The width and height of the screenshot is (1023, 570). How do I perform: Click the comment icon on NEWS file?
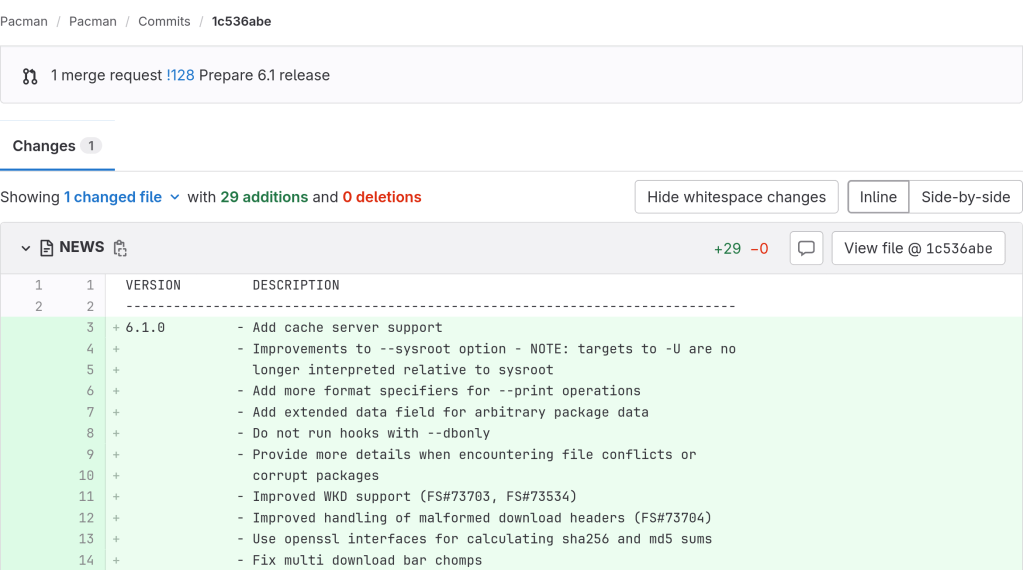click(806, 248)
